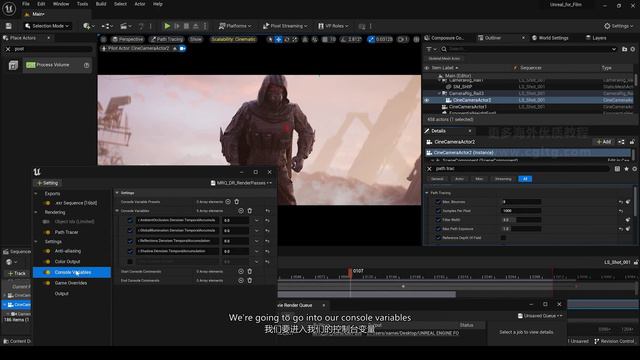
Task: Switch to the Composure Compositing tab
Action: [x=444, y=38]
